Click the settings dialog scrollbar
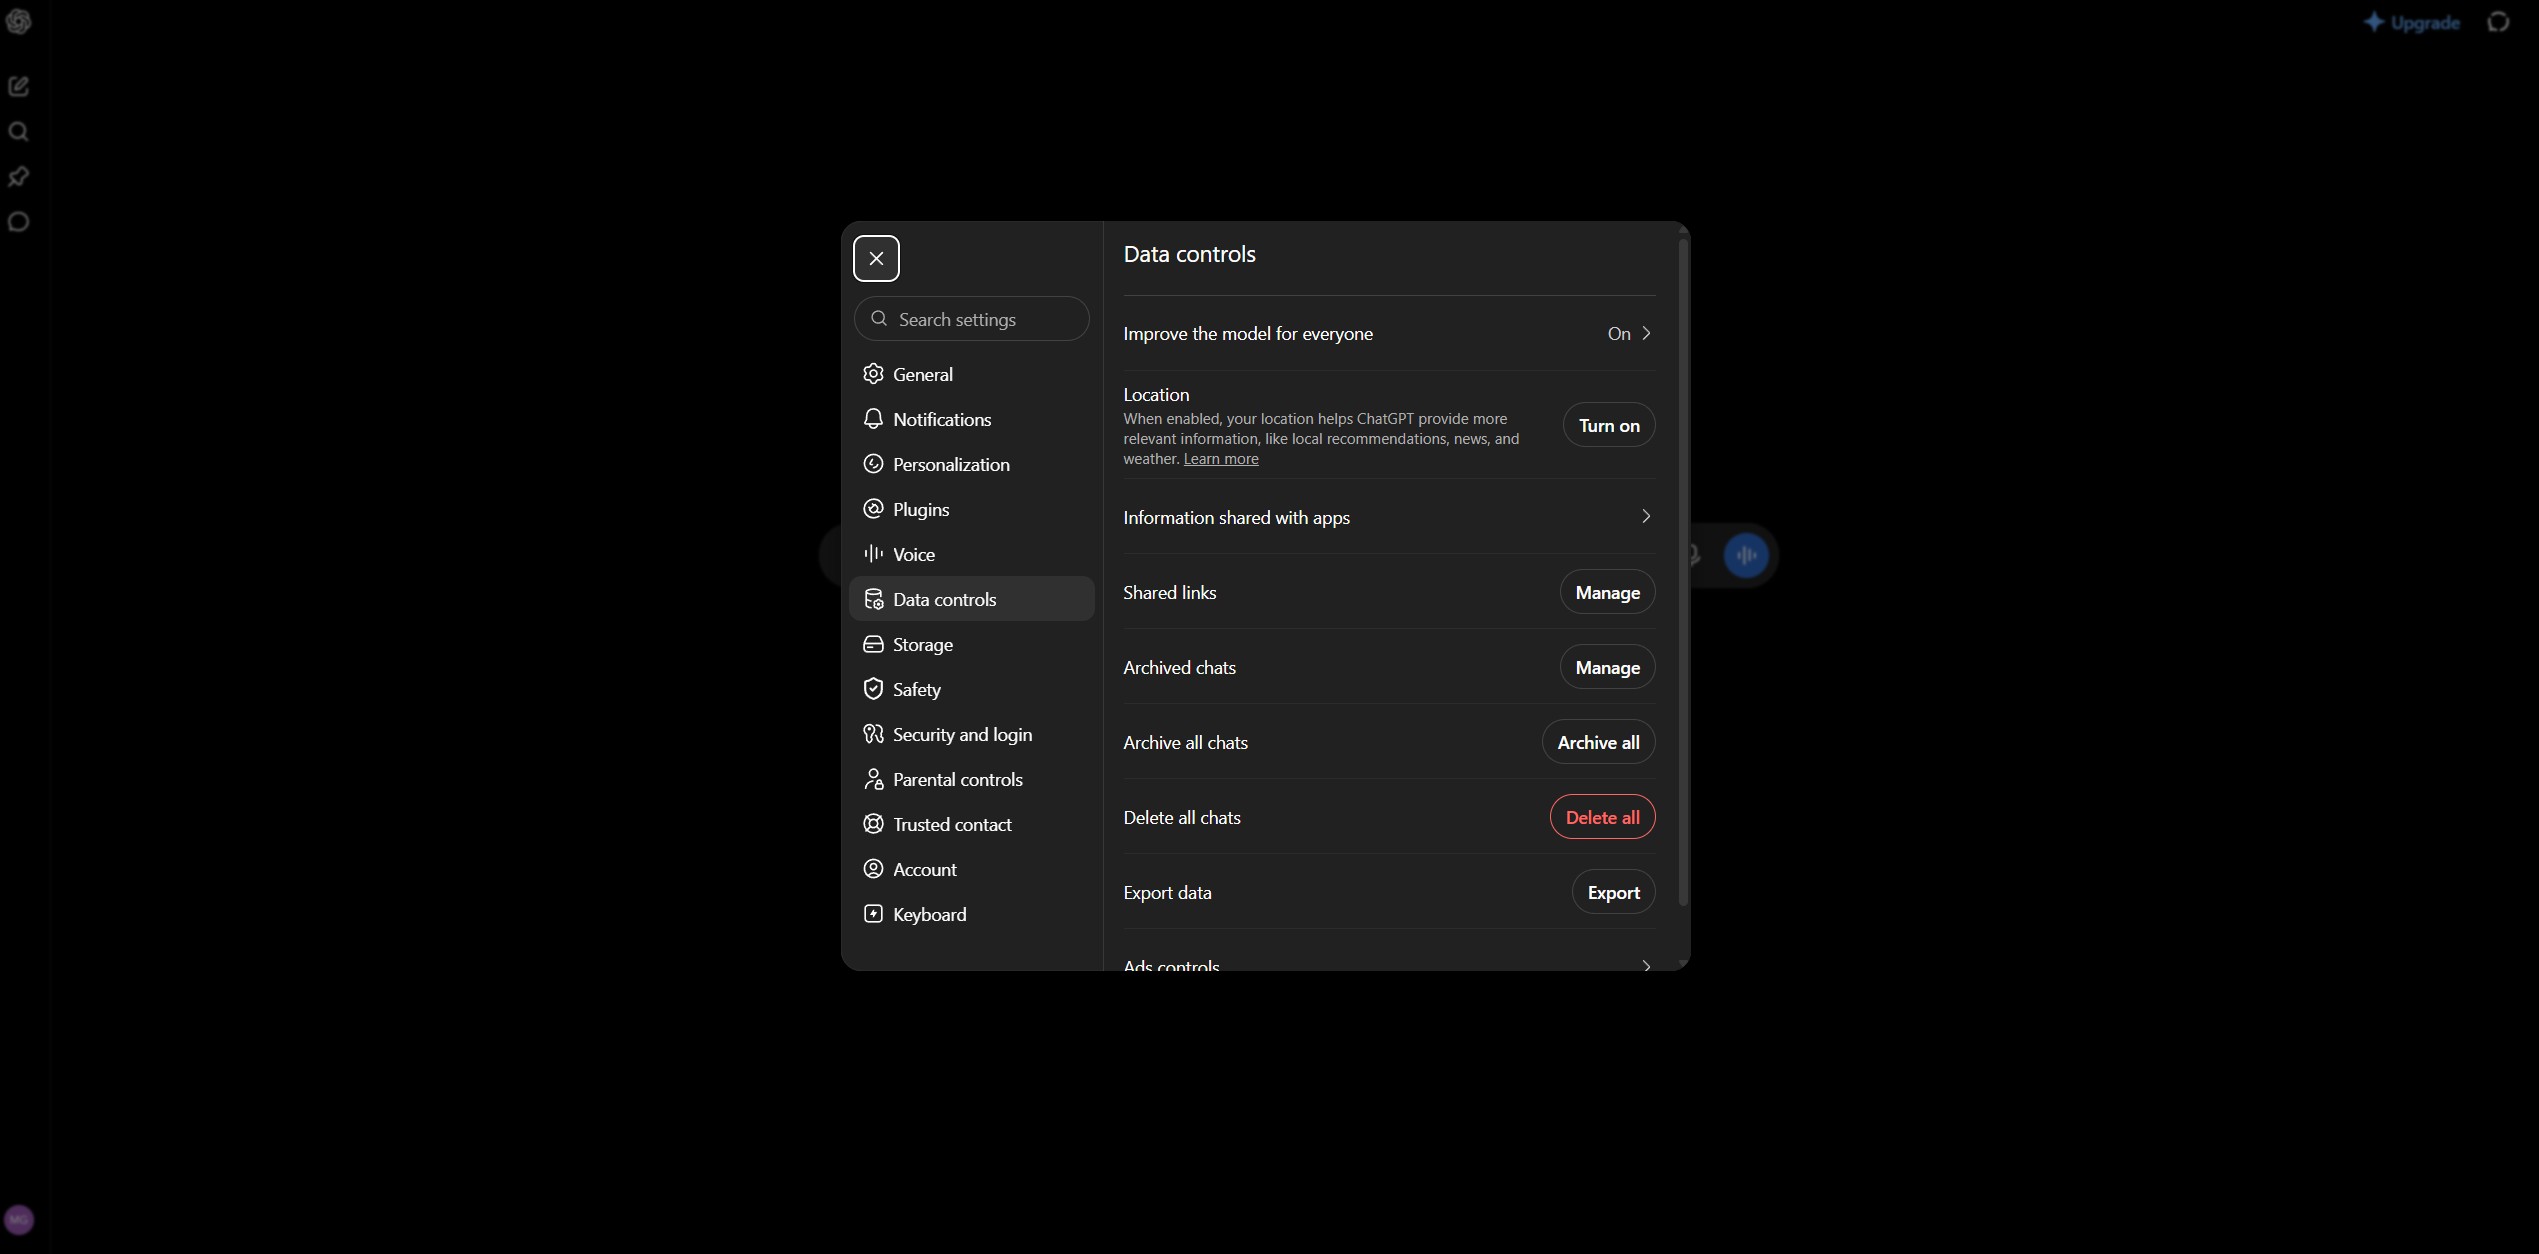2539x1254 pixels. 1683,572
